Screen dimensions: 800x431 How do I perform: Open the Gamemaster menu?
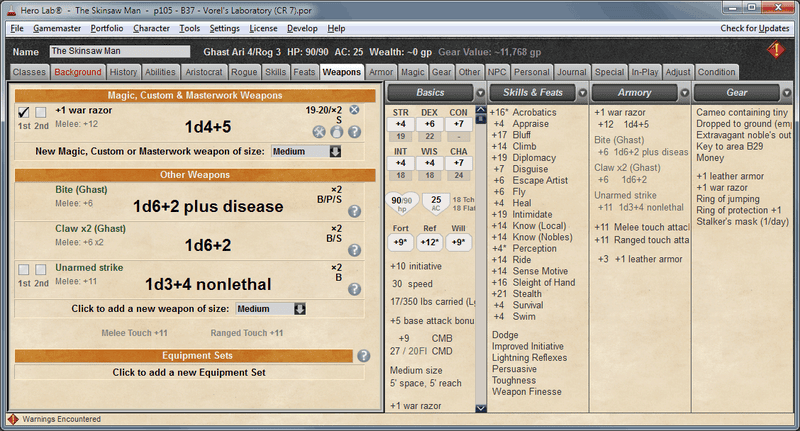tap(57, 29)
